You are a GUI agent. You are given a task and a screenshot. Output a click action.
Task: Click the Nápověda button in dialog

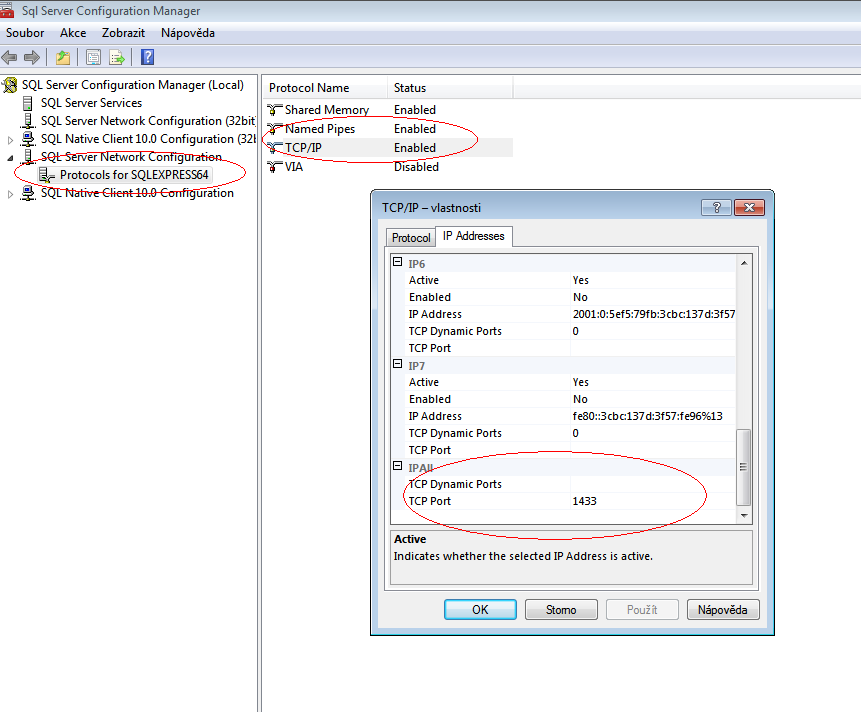tap(723, 610)
